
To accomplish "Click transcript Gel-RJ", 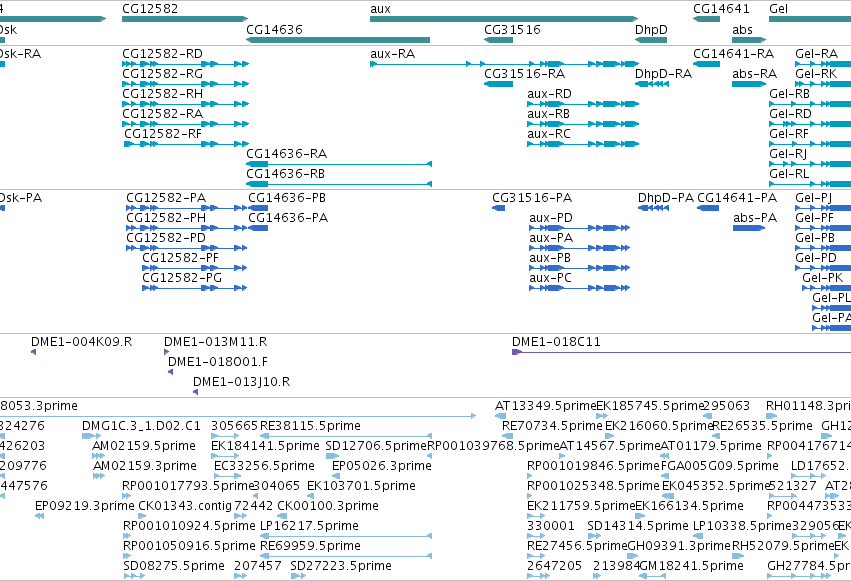I will [x=810, y=164].
